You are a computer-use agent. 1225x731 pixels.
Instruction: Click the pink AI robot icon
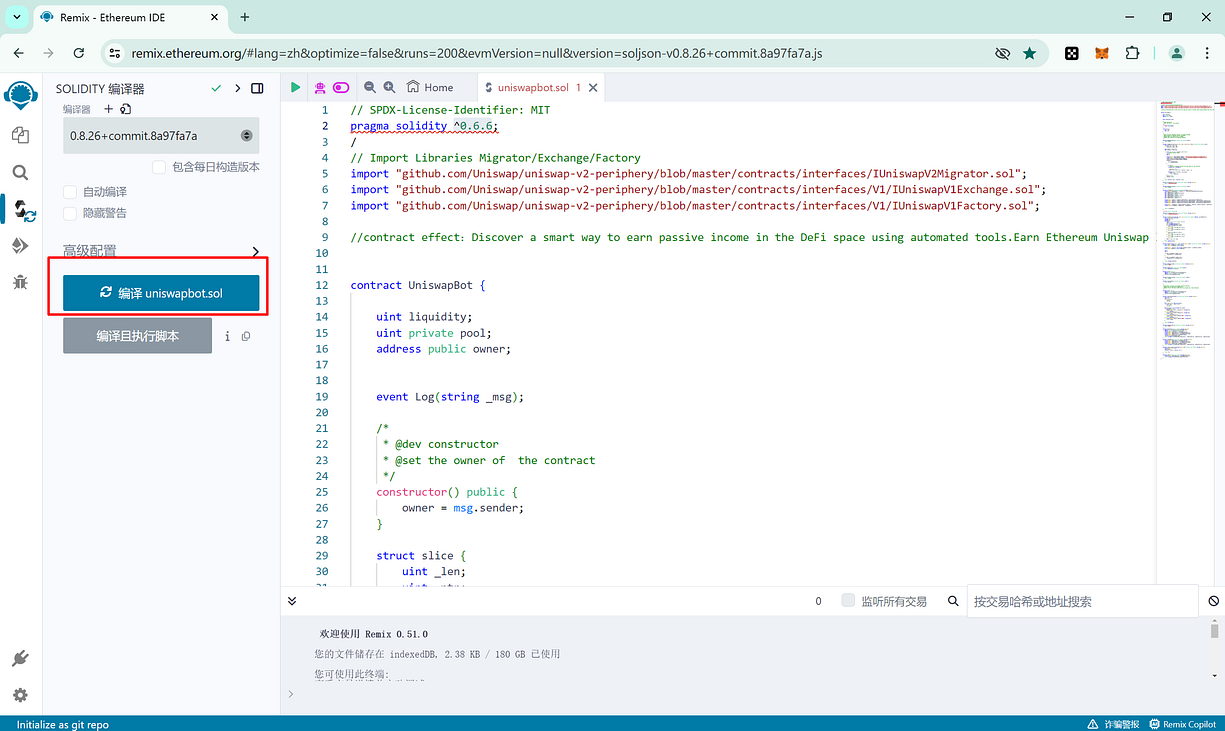point(320,88)
